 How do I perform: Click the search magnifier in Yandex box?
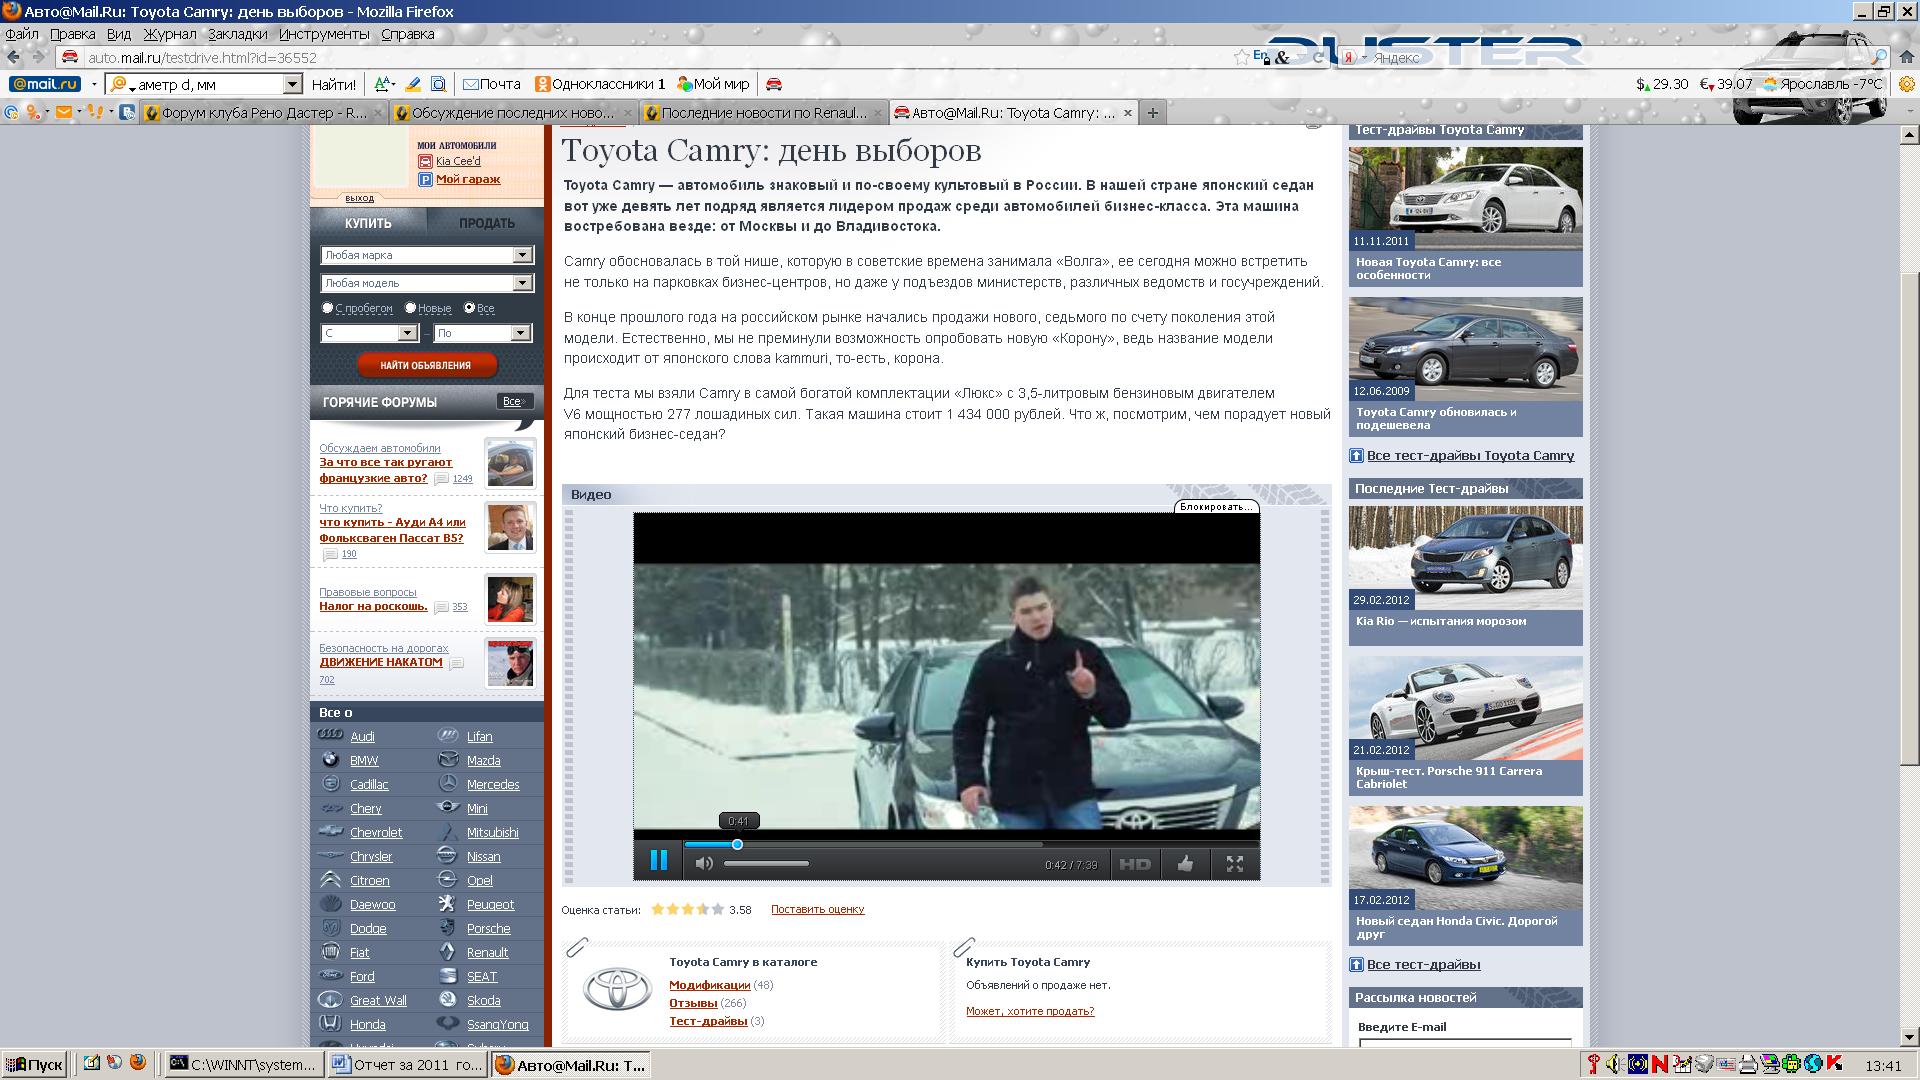1879,57
